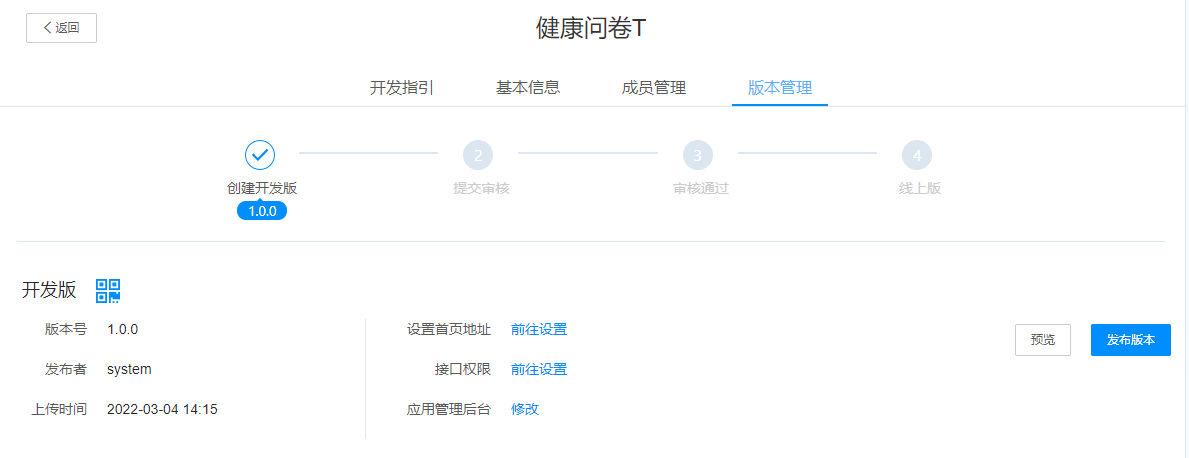Click the upload time 2022-03-04 14:15
1189x458 pixels.
coord(162,409)
